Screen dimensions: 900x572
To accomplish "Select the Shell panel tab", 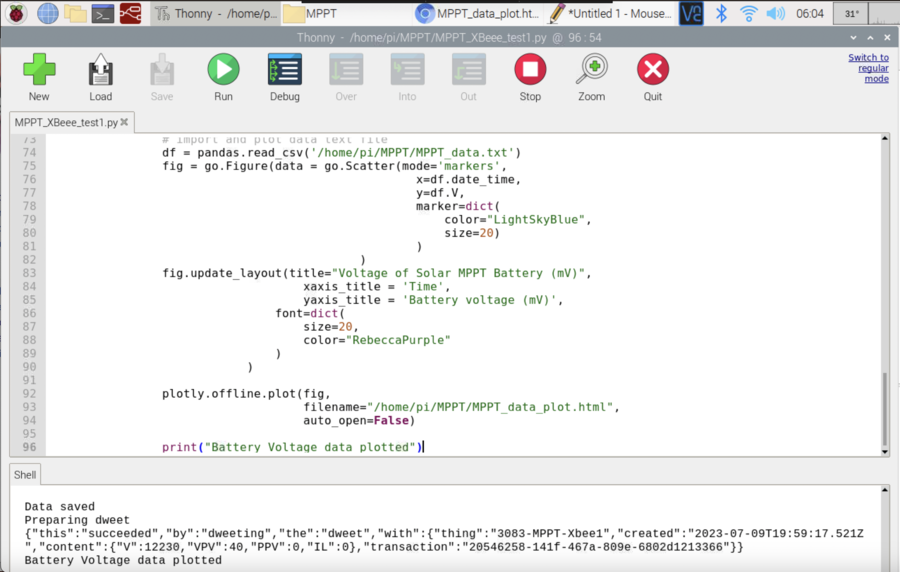I will [x=25, y=475].
